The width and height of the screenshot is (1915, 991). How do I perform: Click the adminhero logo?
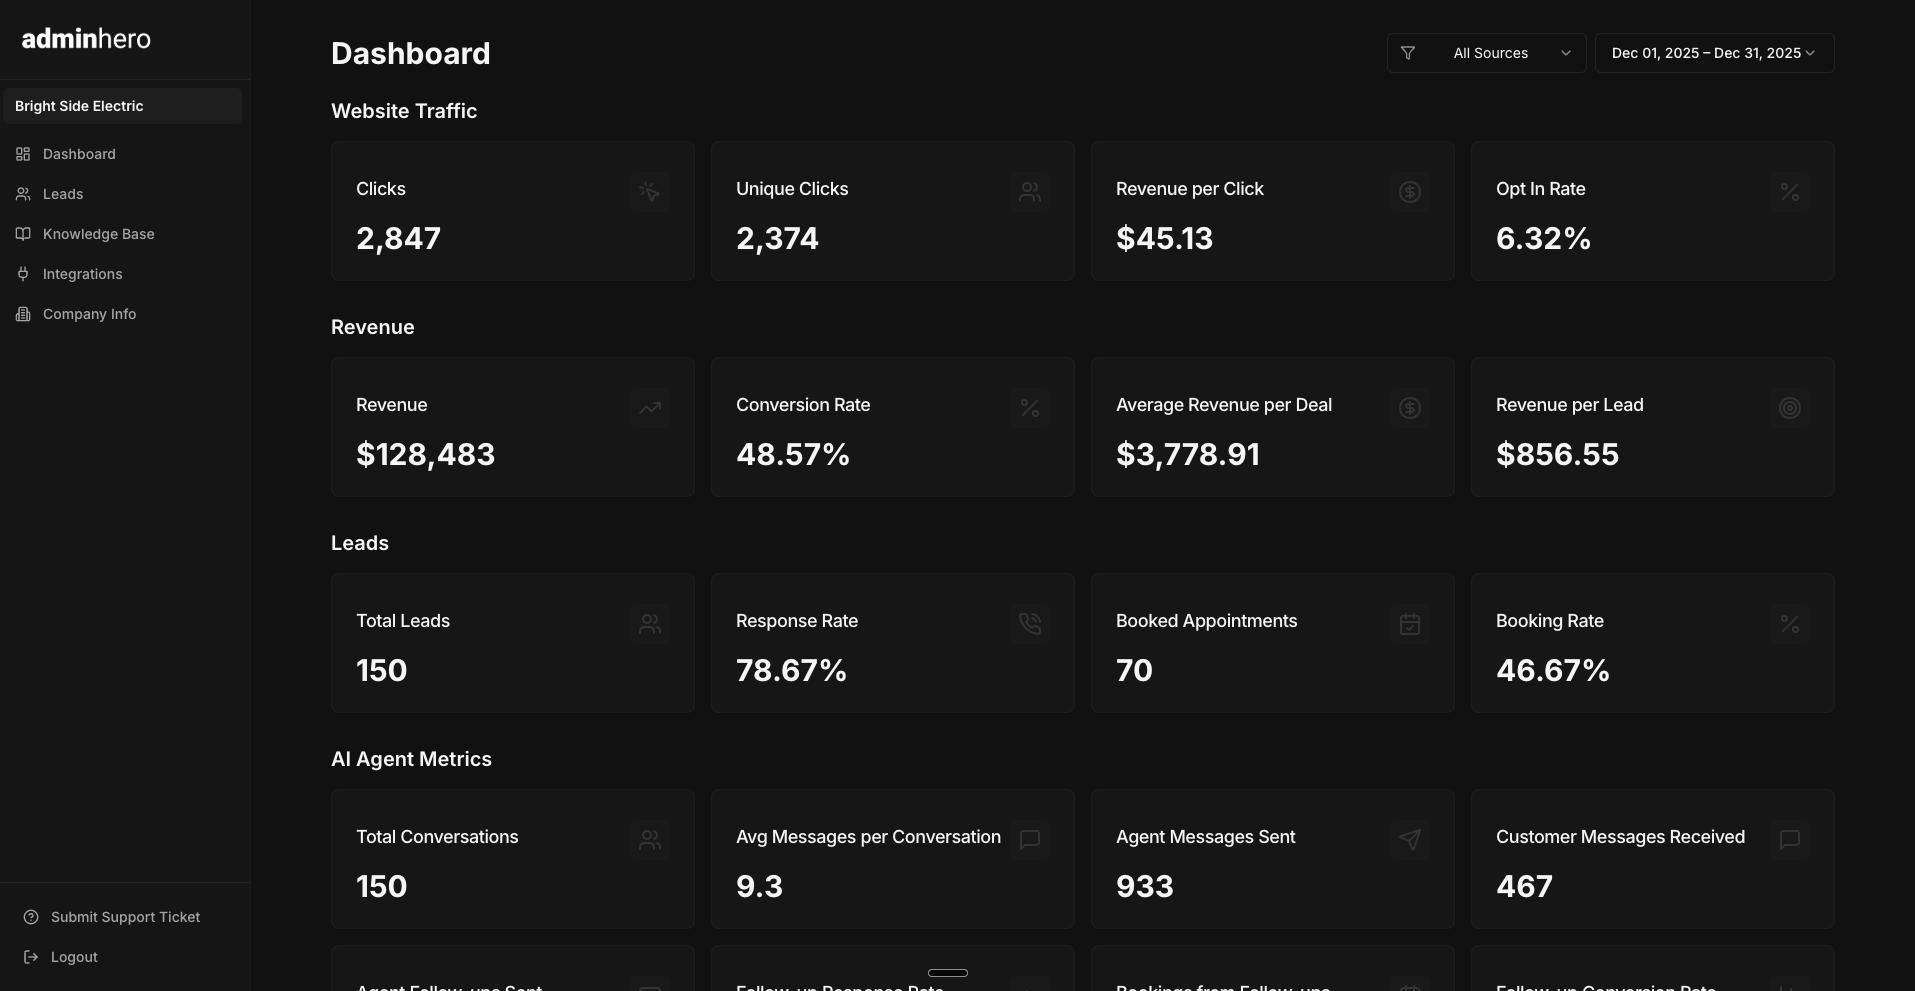pos(87,38)
